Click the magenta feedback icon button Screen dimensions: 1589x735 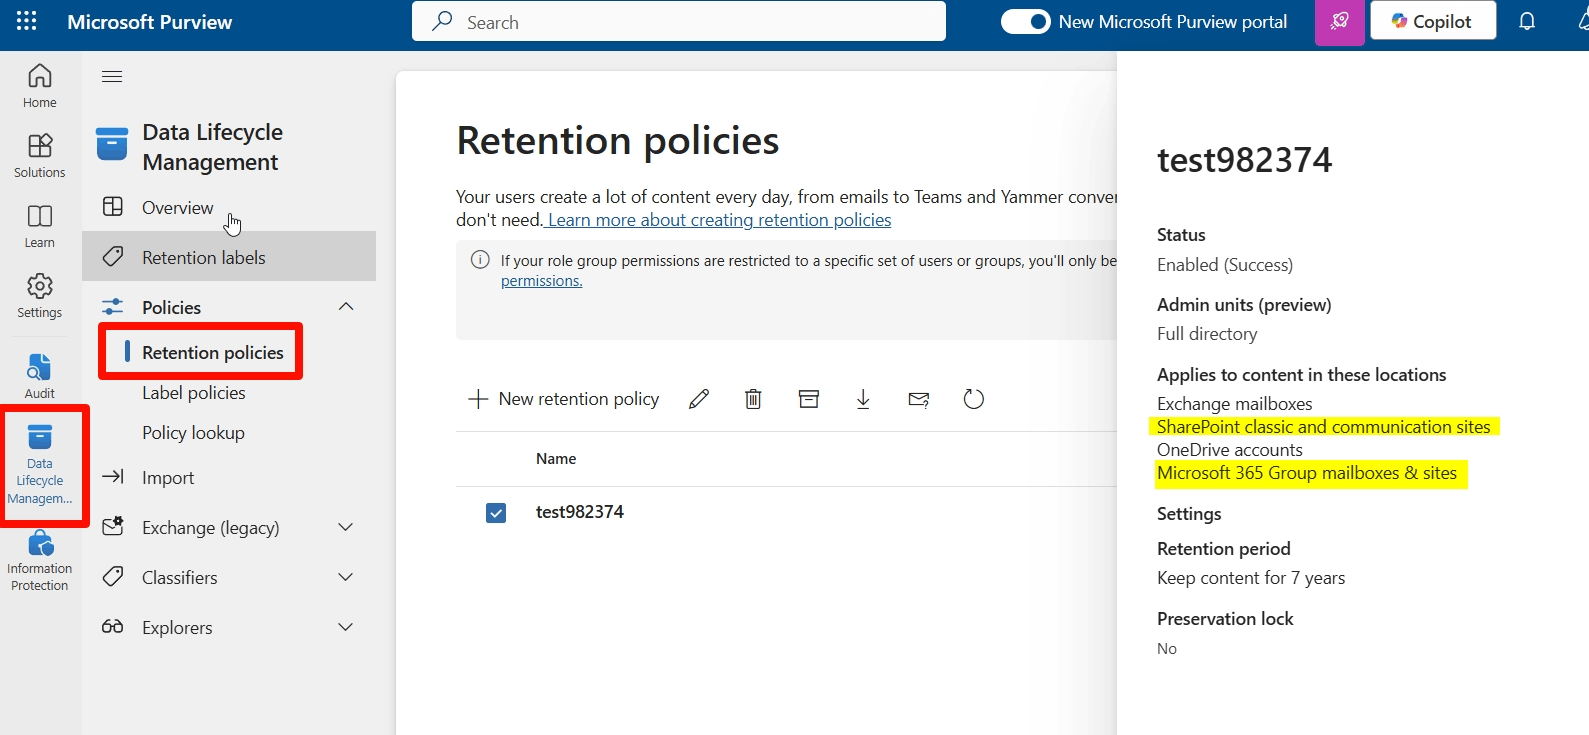[x=1340, y=22]
